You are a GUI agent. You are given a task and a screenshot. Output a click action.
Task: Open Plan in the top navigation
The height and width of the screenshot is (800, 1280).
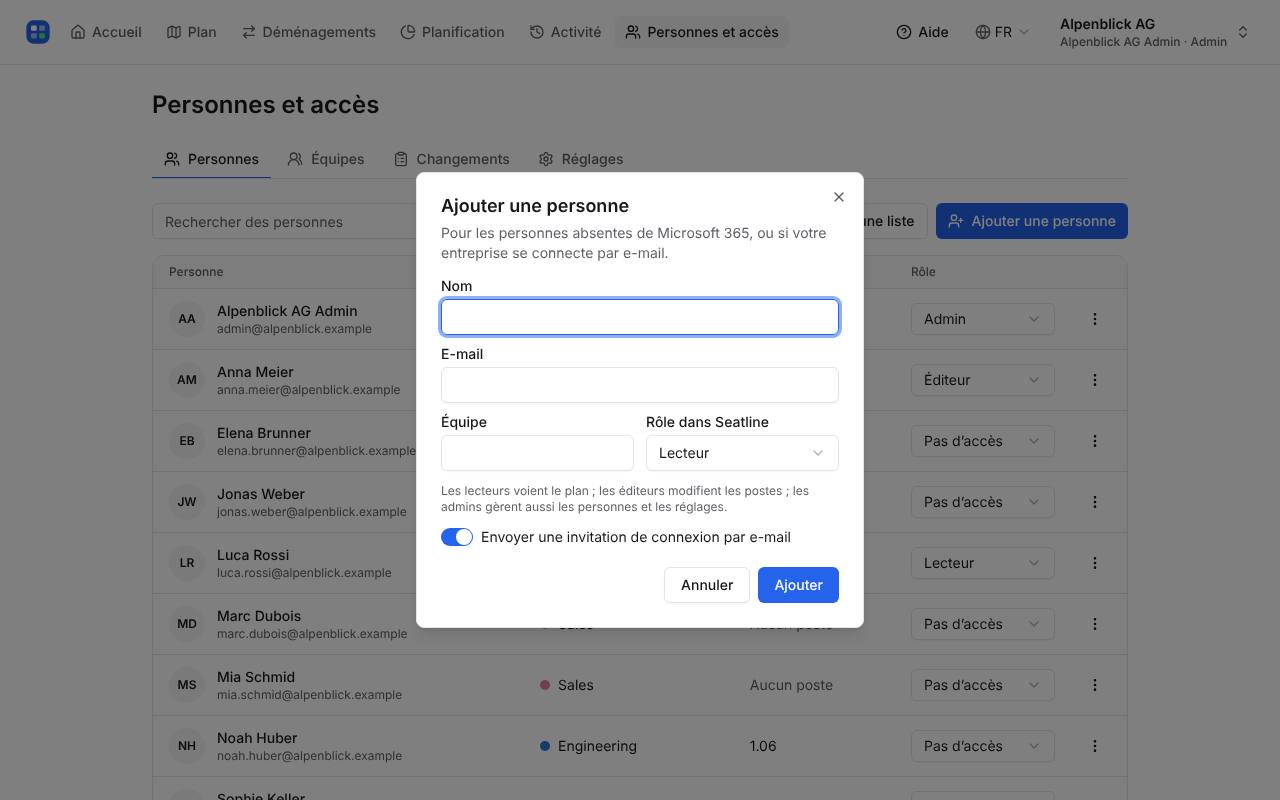click(191, 32)
